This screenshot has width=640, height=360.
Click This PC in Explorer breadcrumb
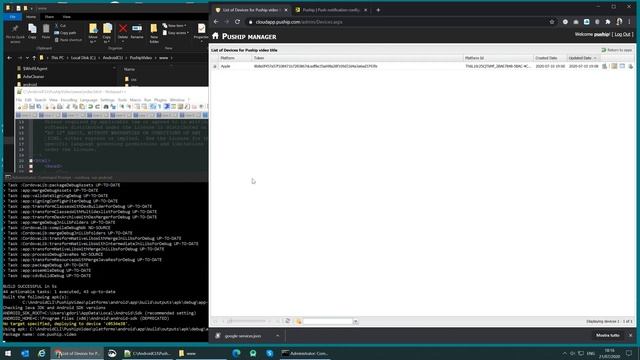tap(58, 58)
